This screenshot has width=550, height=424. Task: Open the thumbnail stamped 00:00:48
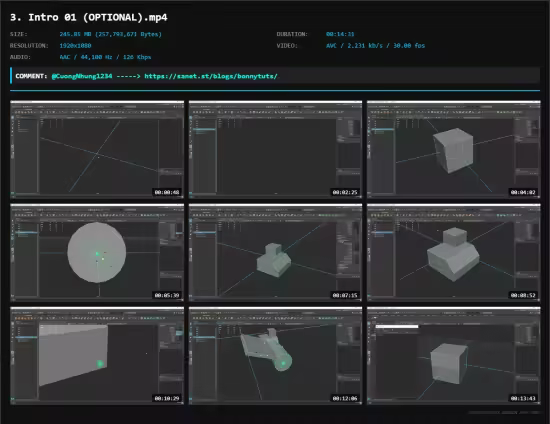click(x=97, y=149)
